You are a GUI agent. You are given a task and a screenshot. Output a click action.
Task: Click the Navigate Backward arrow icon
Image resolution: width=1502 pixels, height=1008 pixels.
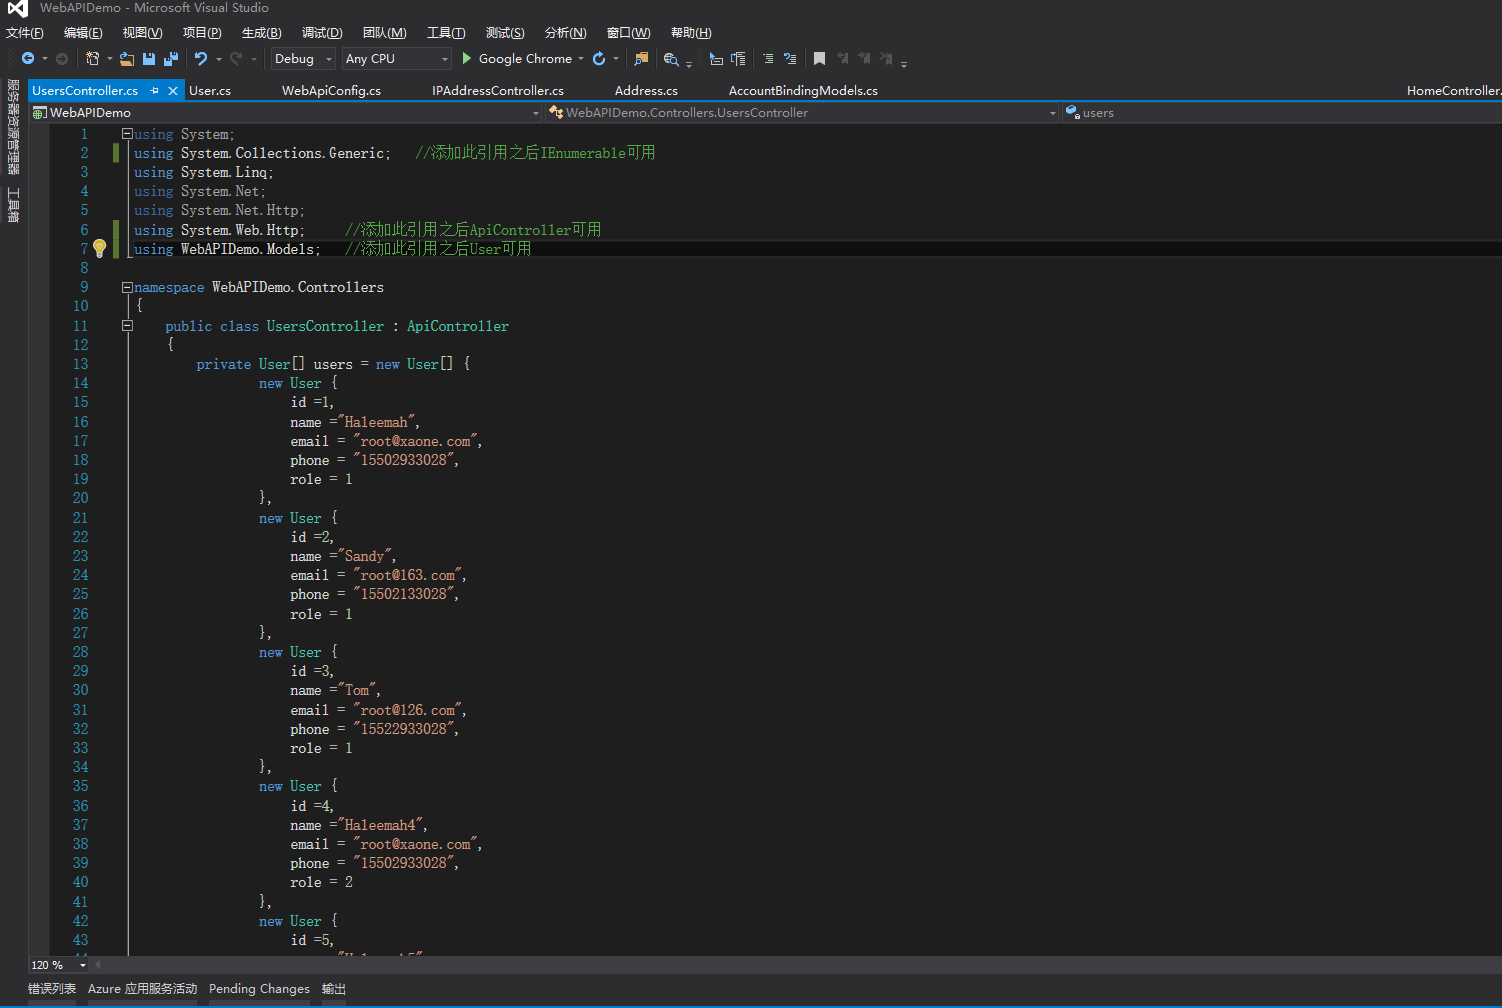click(28, 59)
